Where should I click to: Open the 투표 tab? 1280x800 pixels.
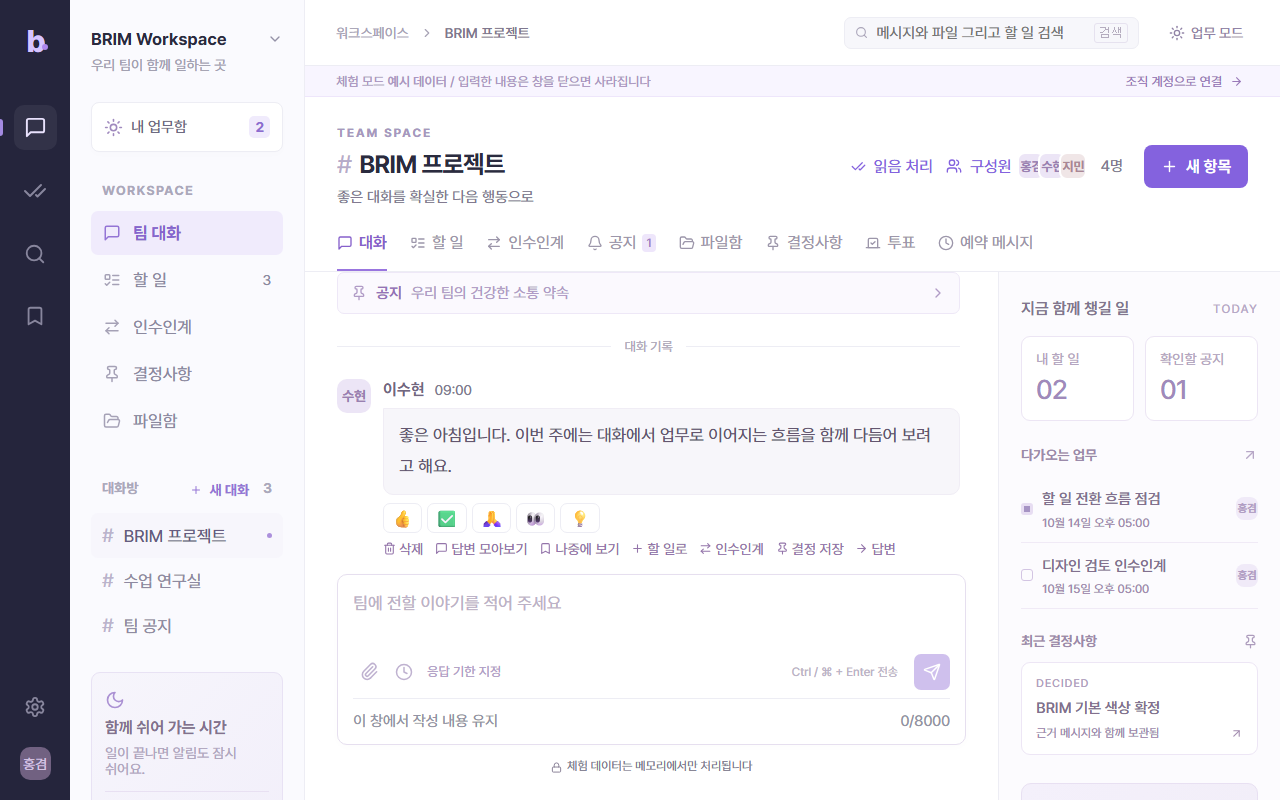tap(890, 242)
